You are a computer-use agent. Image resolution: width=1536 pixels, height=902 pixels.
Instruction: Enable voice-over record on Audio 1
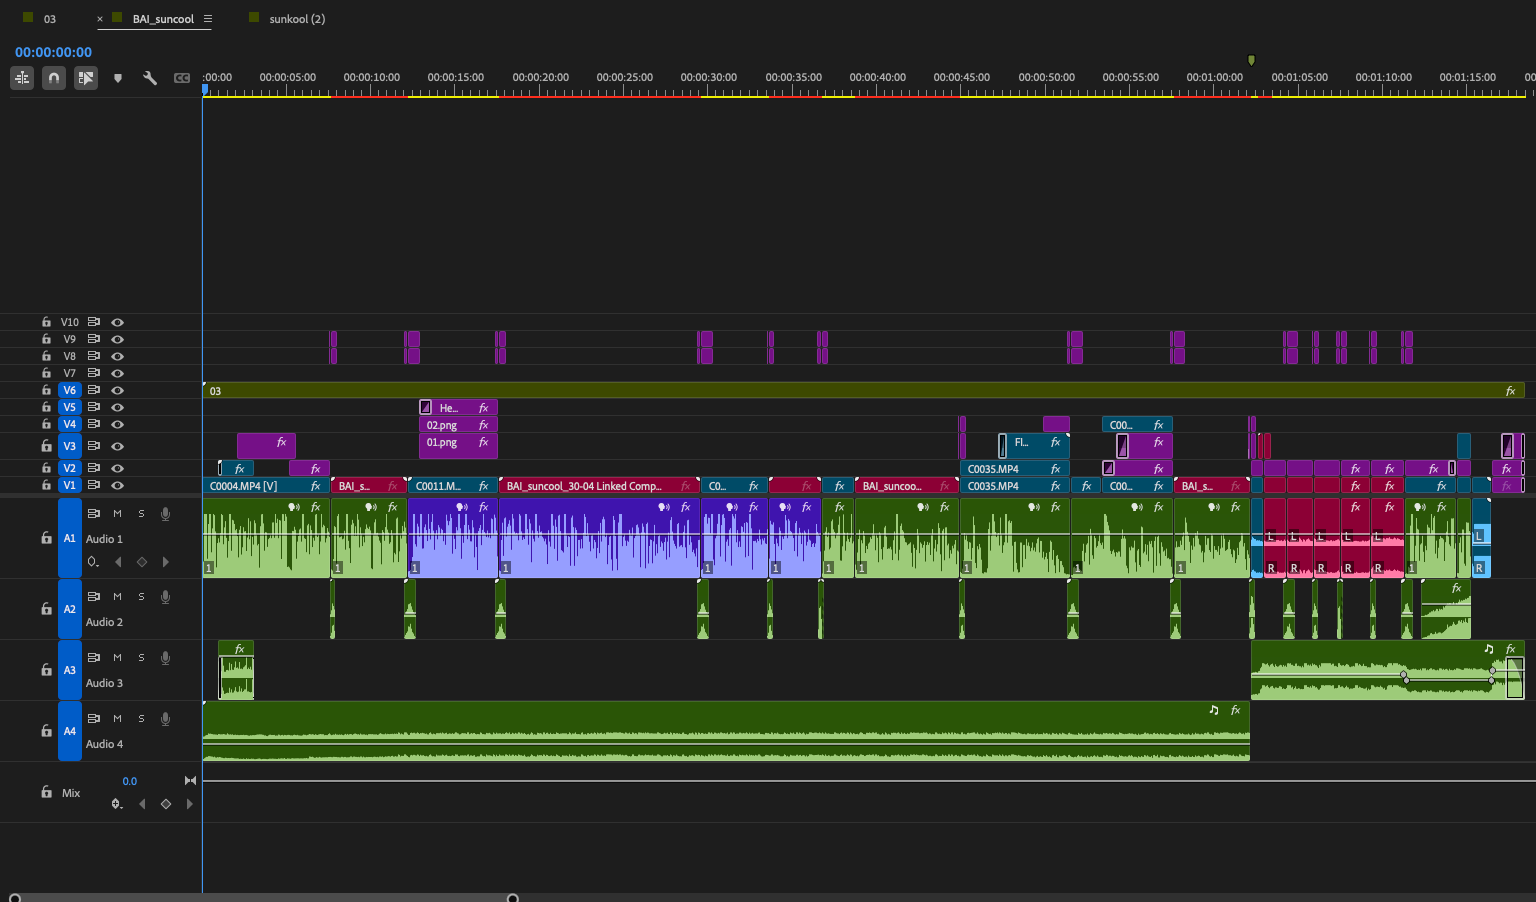click(x=165, y=514)
